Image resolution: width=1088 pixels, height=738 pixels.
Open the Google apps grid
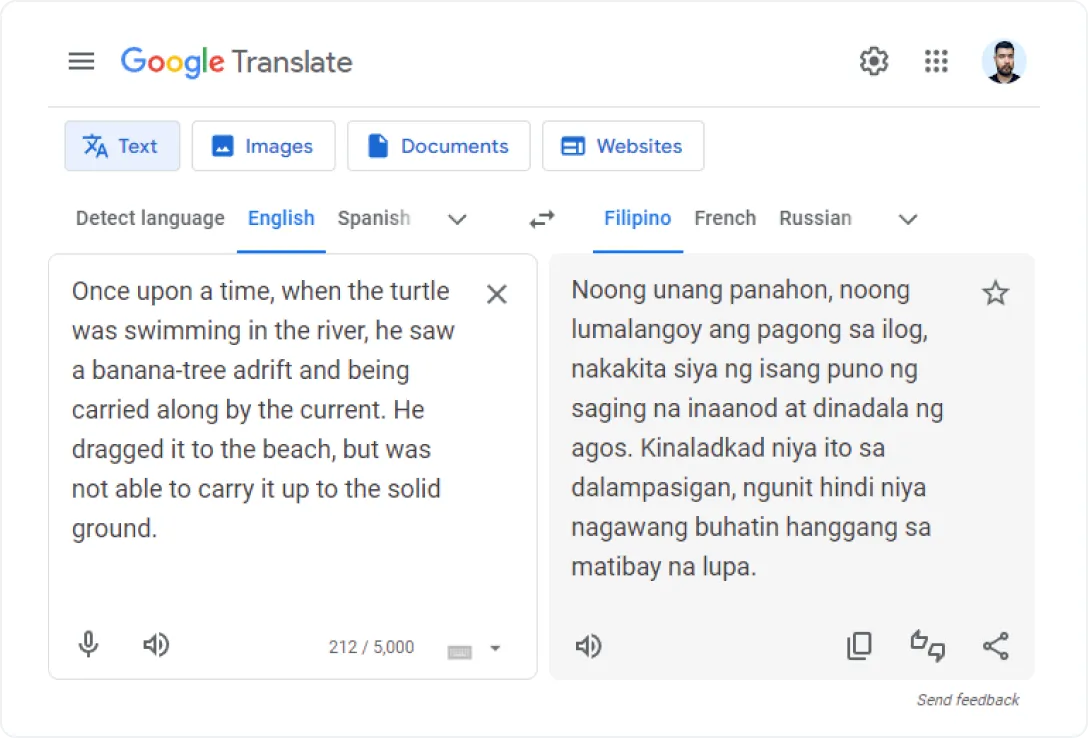coord(936,62)
